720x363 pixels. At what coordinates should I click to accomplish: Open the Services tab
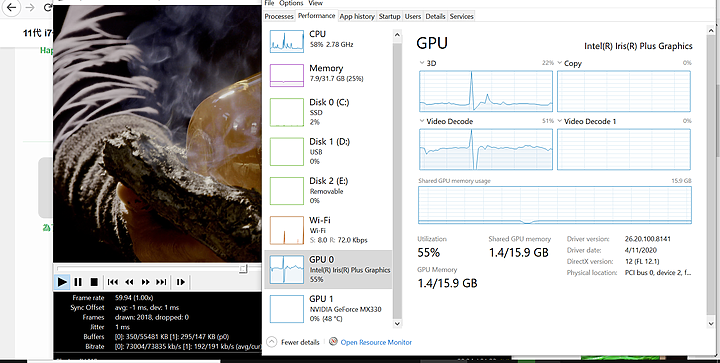(461, 16)
